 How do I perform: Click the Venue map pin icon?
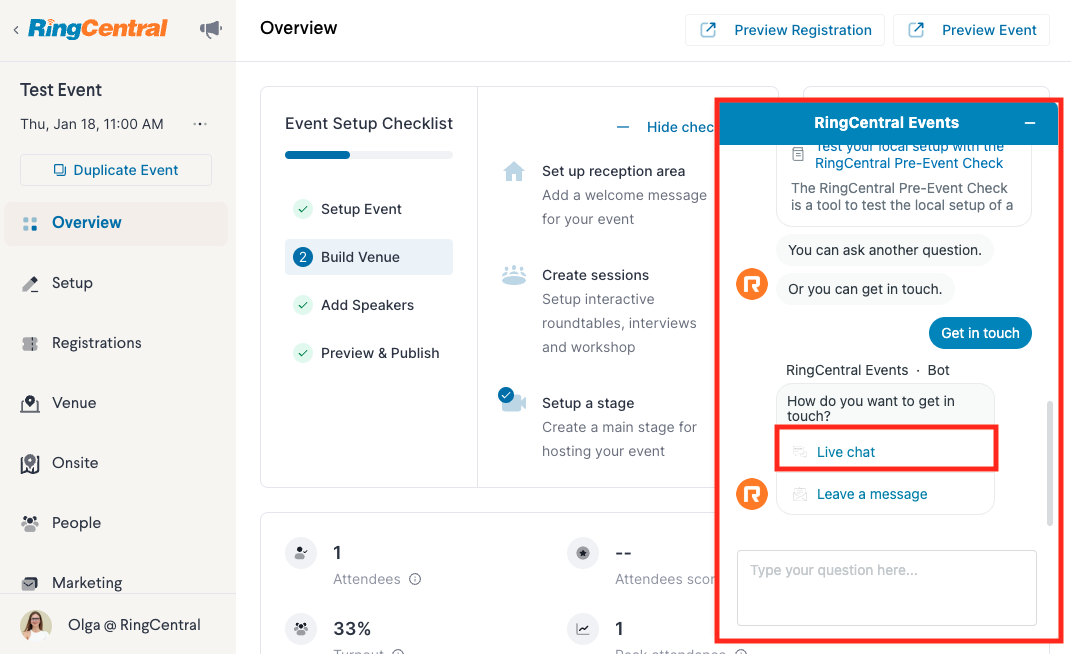pos(30,404)
